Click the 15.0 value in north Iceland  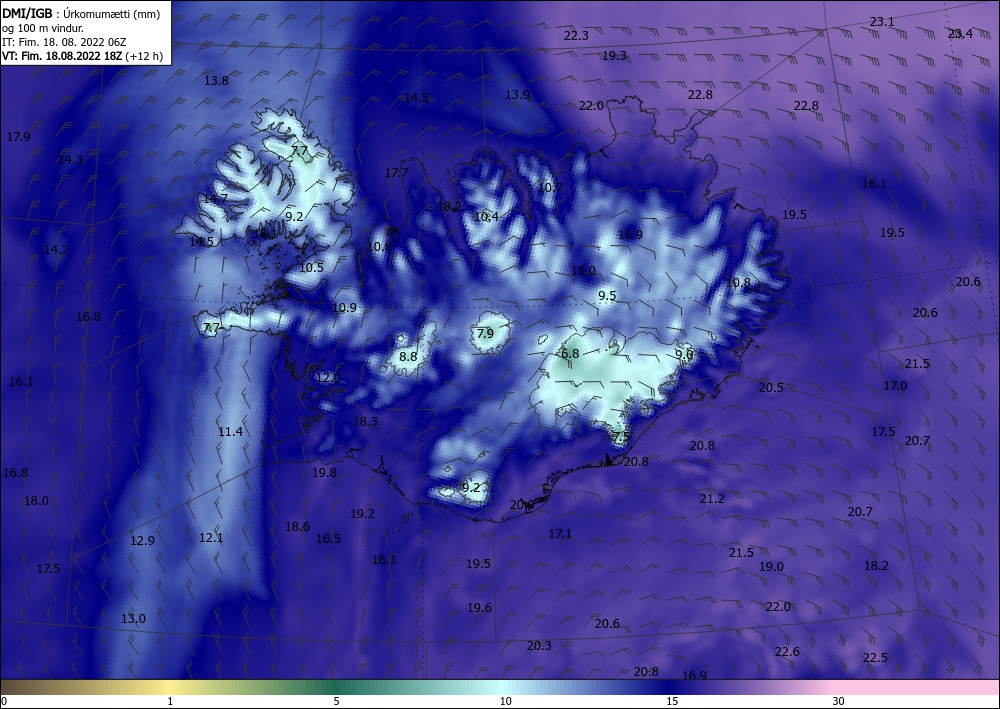pyautogui.click(x=583, y=270)
